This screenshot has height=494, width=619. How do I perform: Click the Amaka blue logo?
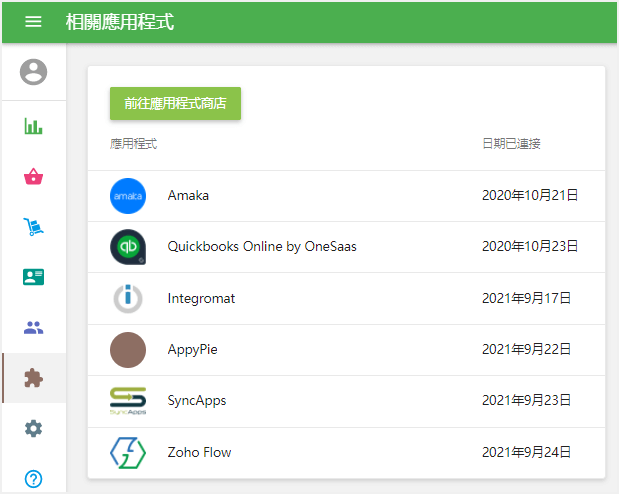(x=128, y=196)
